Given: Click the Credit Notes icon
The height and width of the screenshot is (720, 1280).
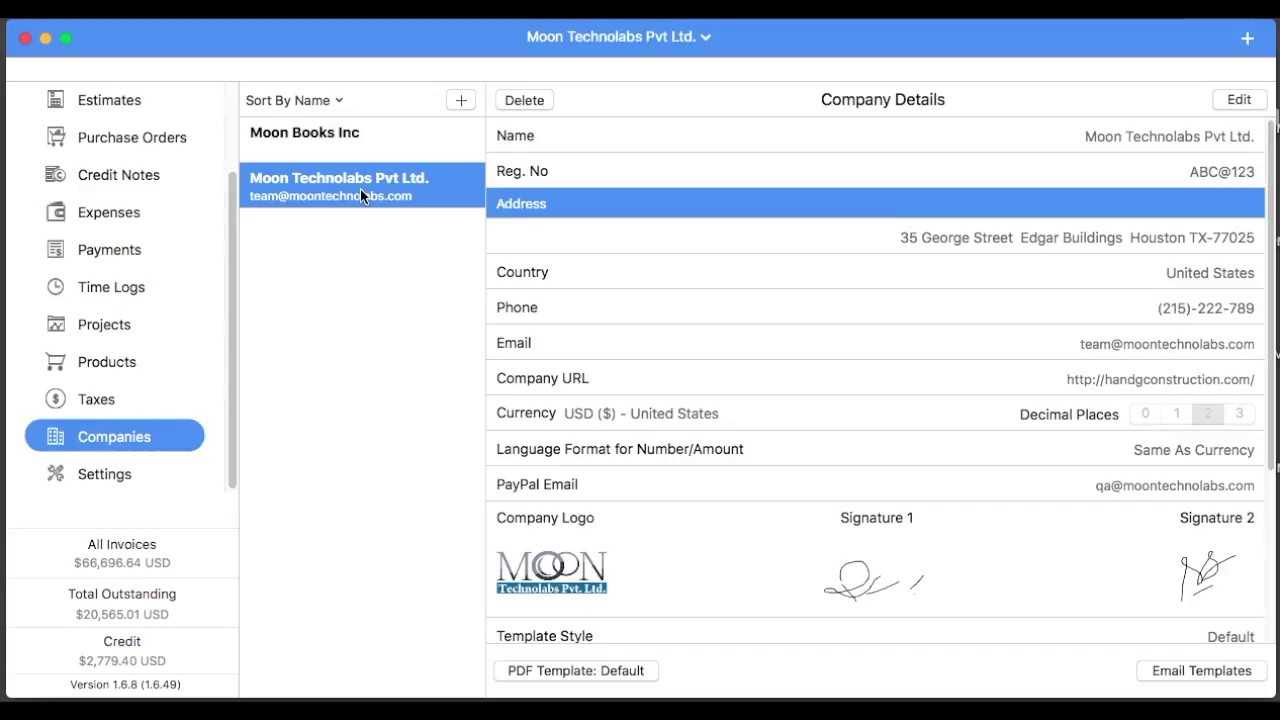Looking at the screenshot, I should 56,175.
